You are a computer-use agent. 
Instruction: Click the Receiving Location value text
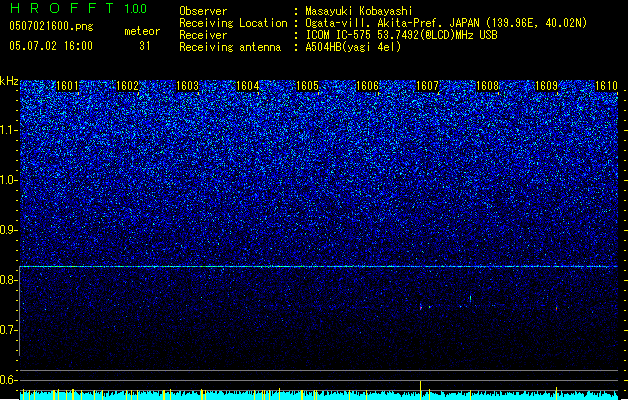[446, 23]
